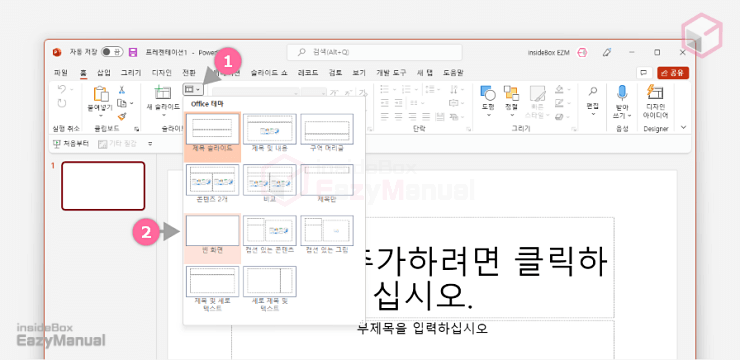This screenshot has height=360, width=740.
Task: Select slide 1 thumbnail in the panel
Action: click(103, 186)
